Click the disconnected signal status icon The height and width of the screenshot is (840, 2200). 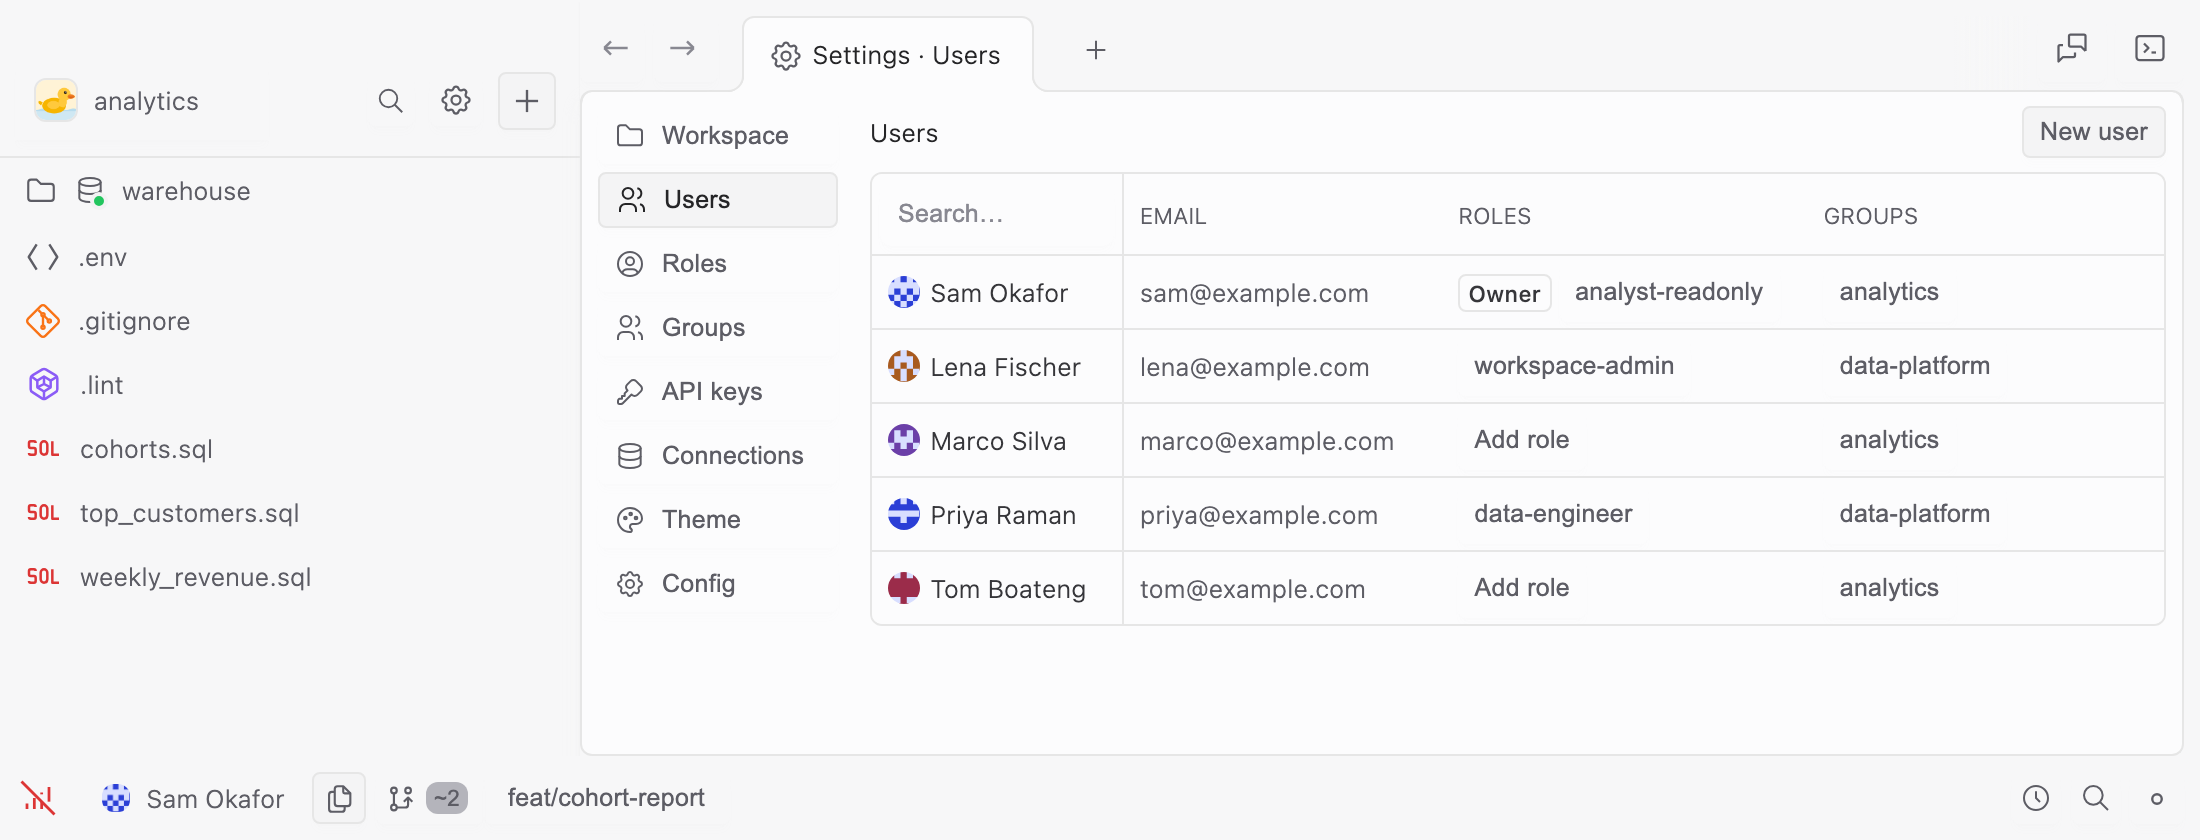tap(39, 798)
